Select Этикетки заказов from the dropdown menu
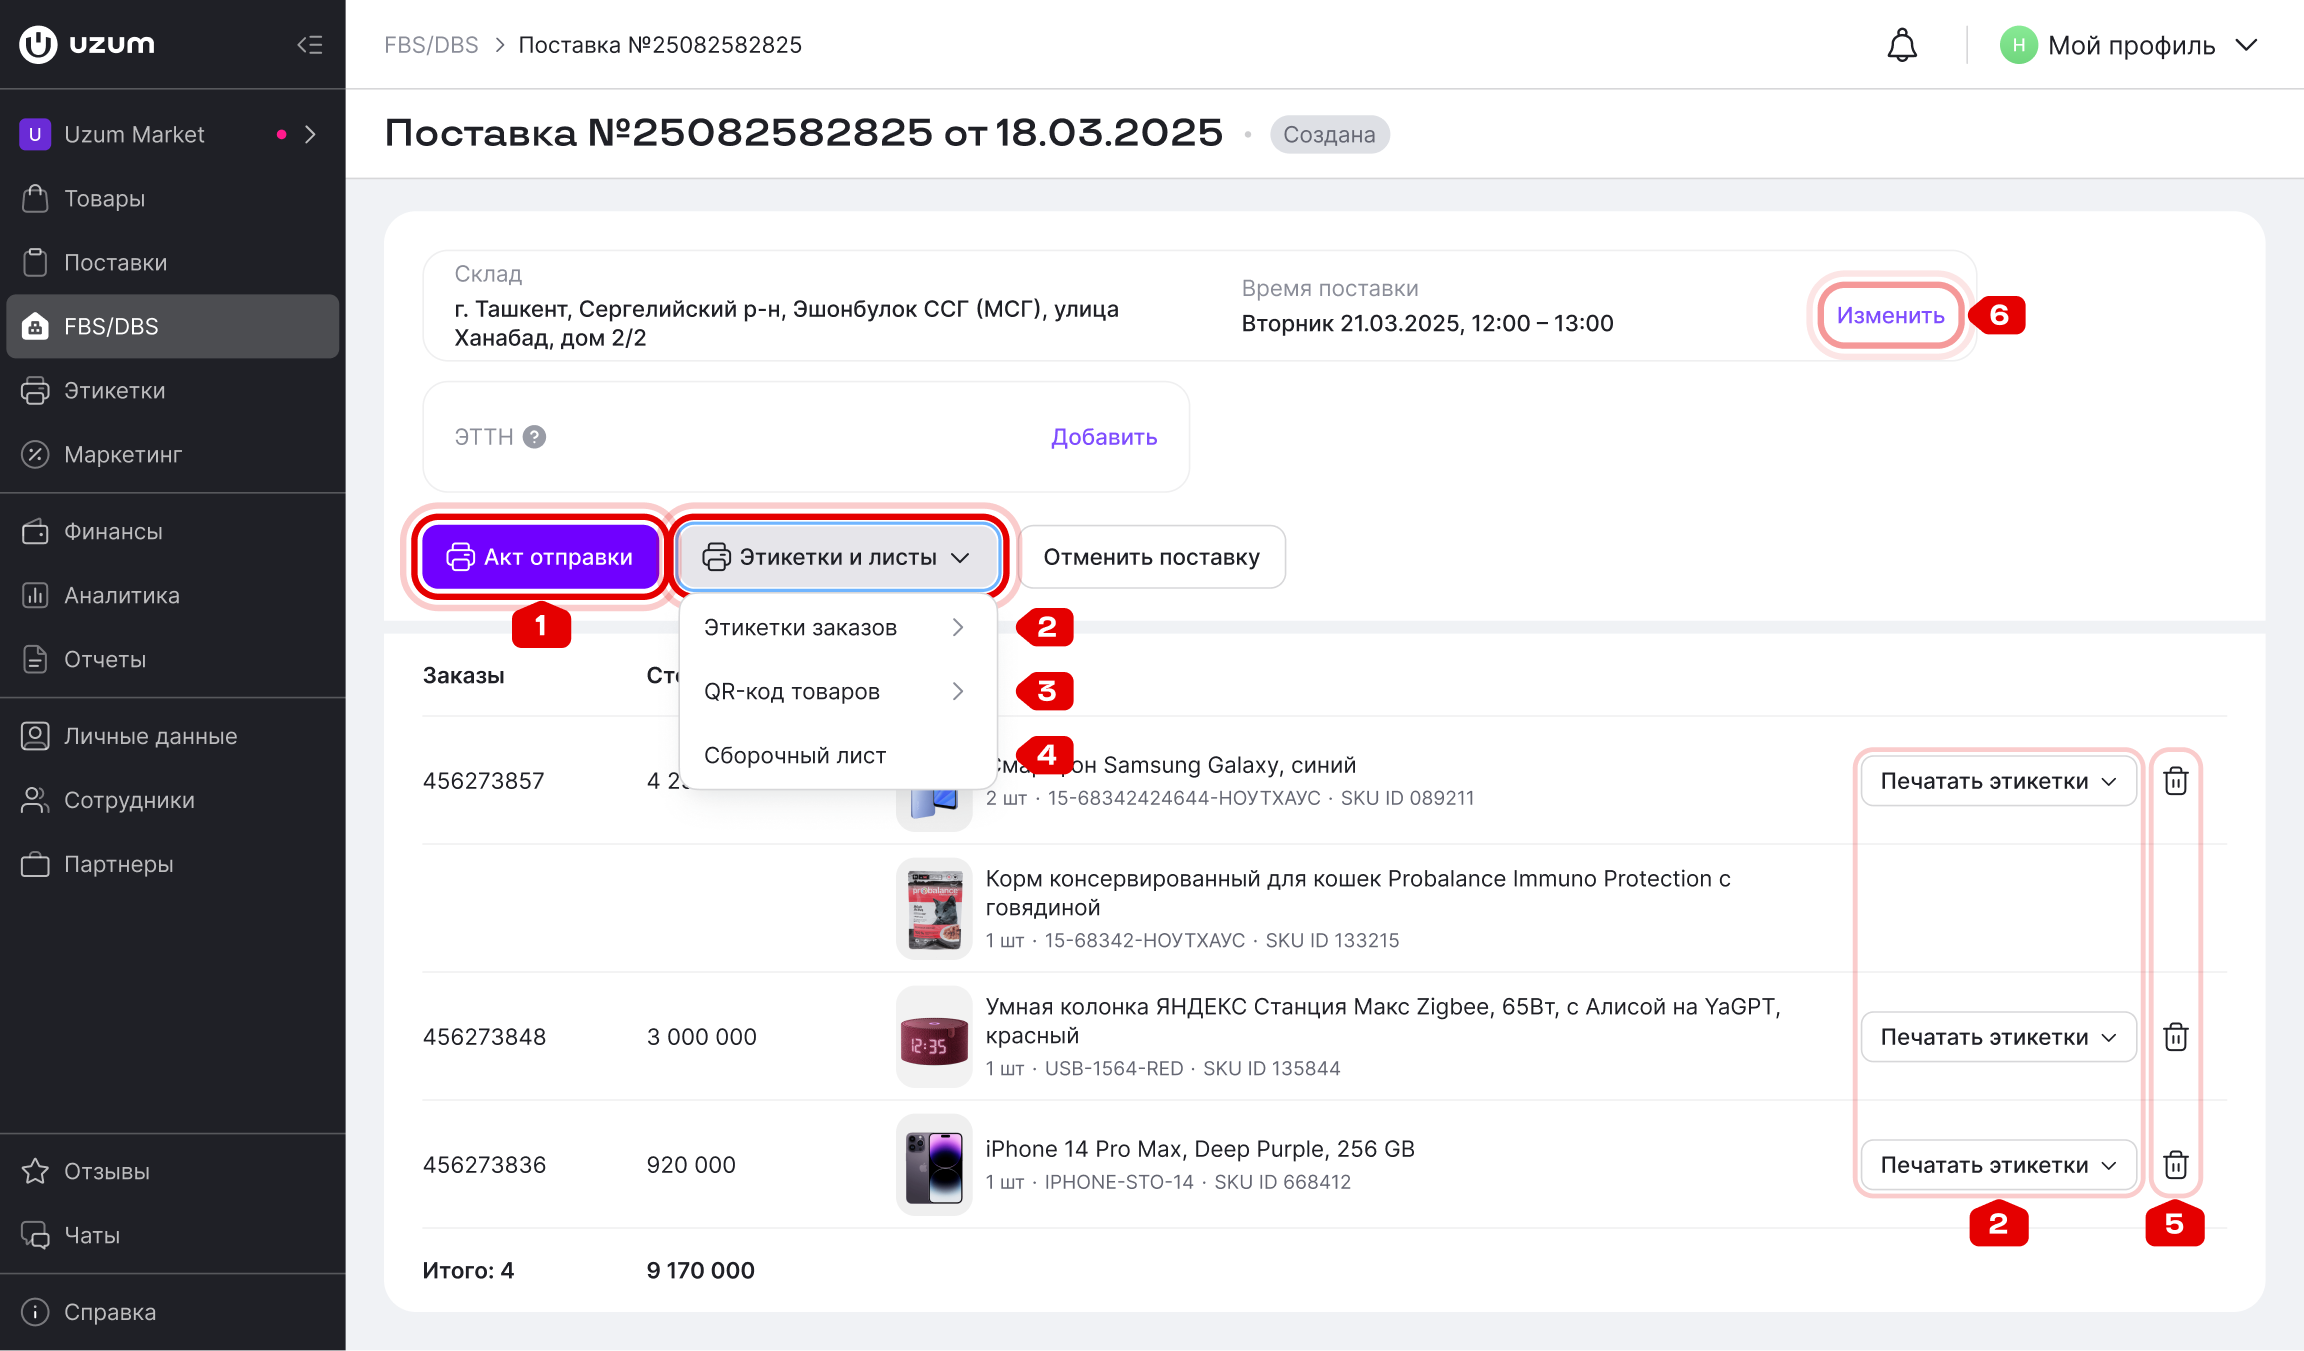 [x=837, y=628]
